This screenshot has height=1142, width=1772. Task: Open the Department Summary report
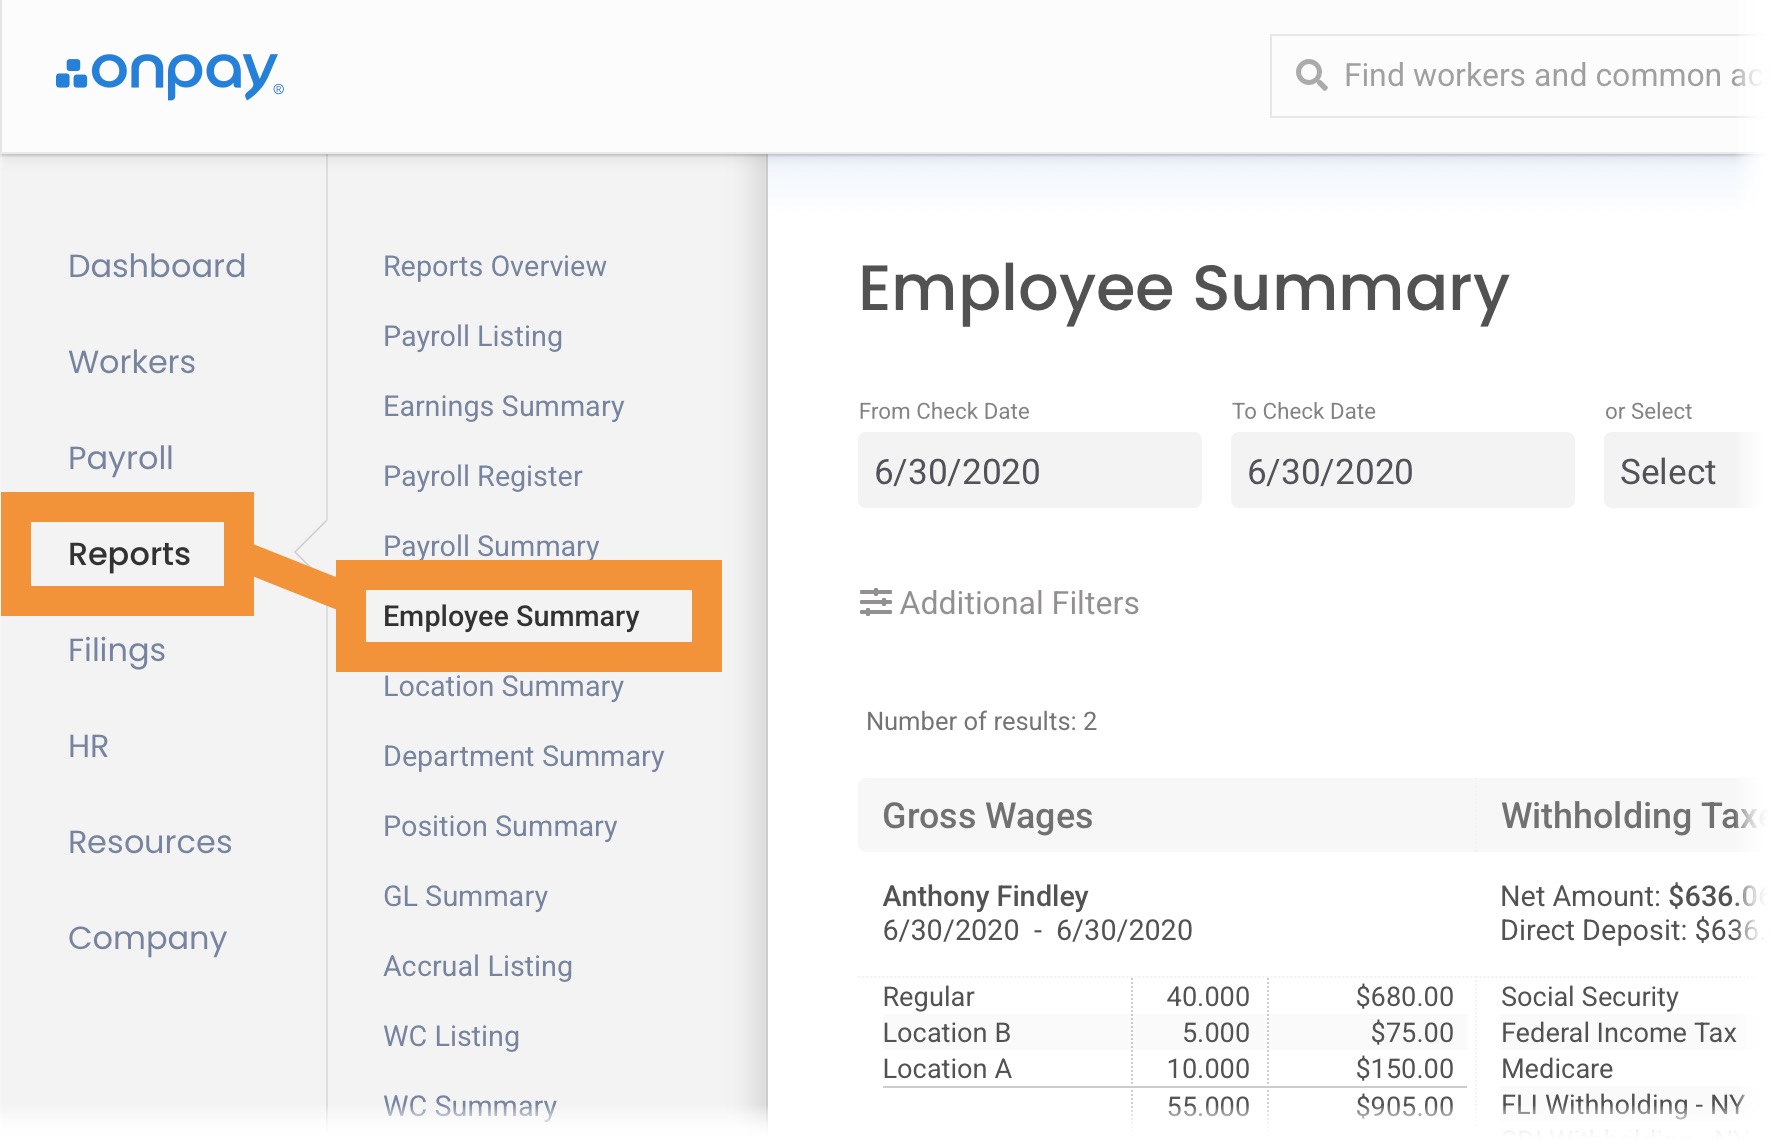click(523, 756)
